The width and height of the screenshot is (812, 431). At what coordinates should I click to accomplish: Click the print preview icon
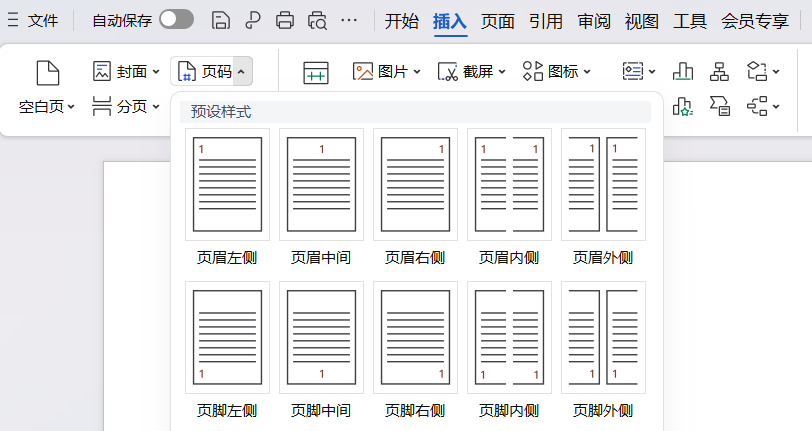317,21
